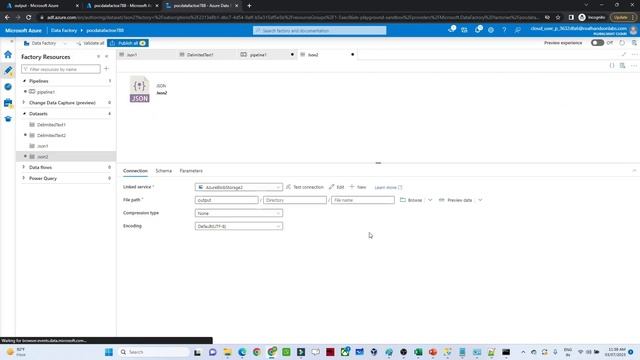Viewport: 640px width, 360px height.
Task: Click the File name path field
Action: point(363,200)
